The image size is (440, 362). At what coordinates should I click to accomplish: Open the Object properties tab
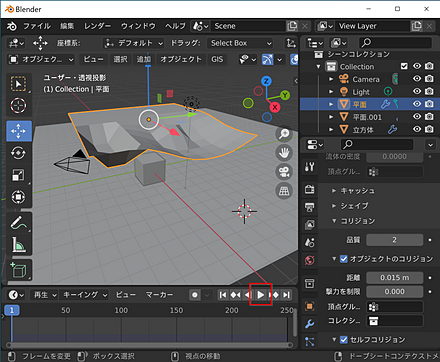point(309,306)
